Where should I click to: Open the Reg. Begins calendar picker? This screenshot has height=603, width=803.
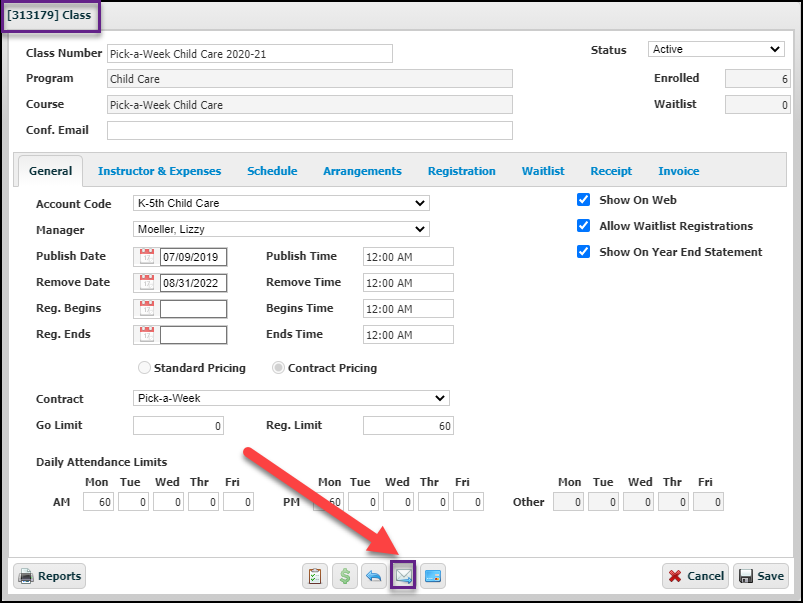(x=146, y=309)
